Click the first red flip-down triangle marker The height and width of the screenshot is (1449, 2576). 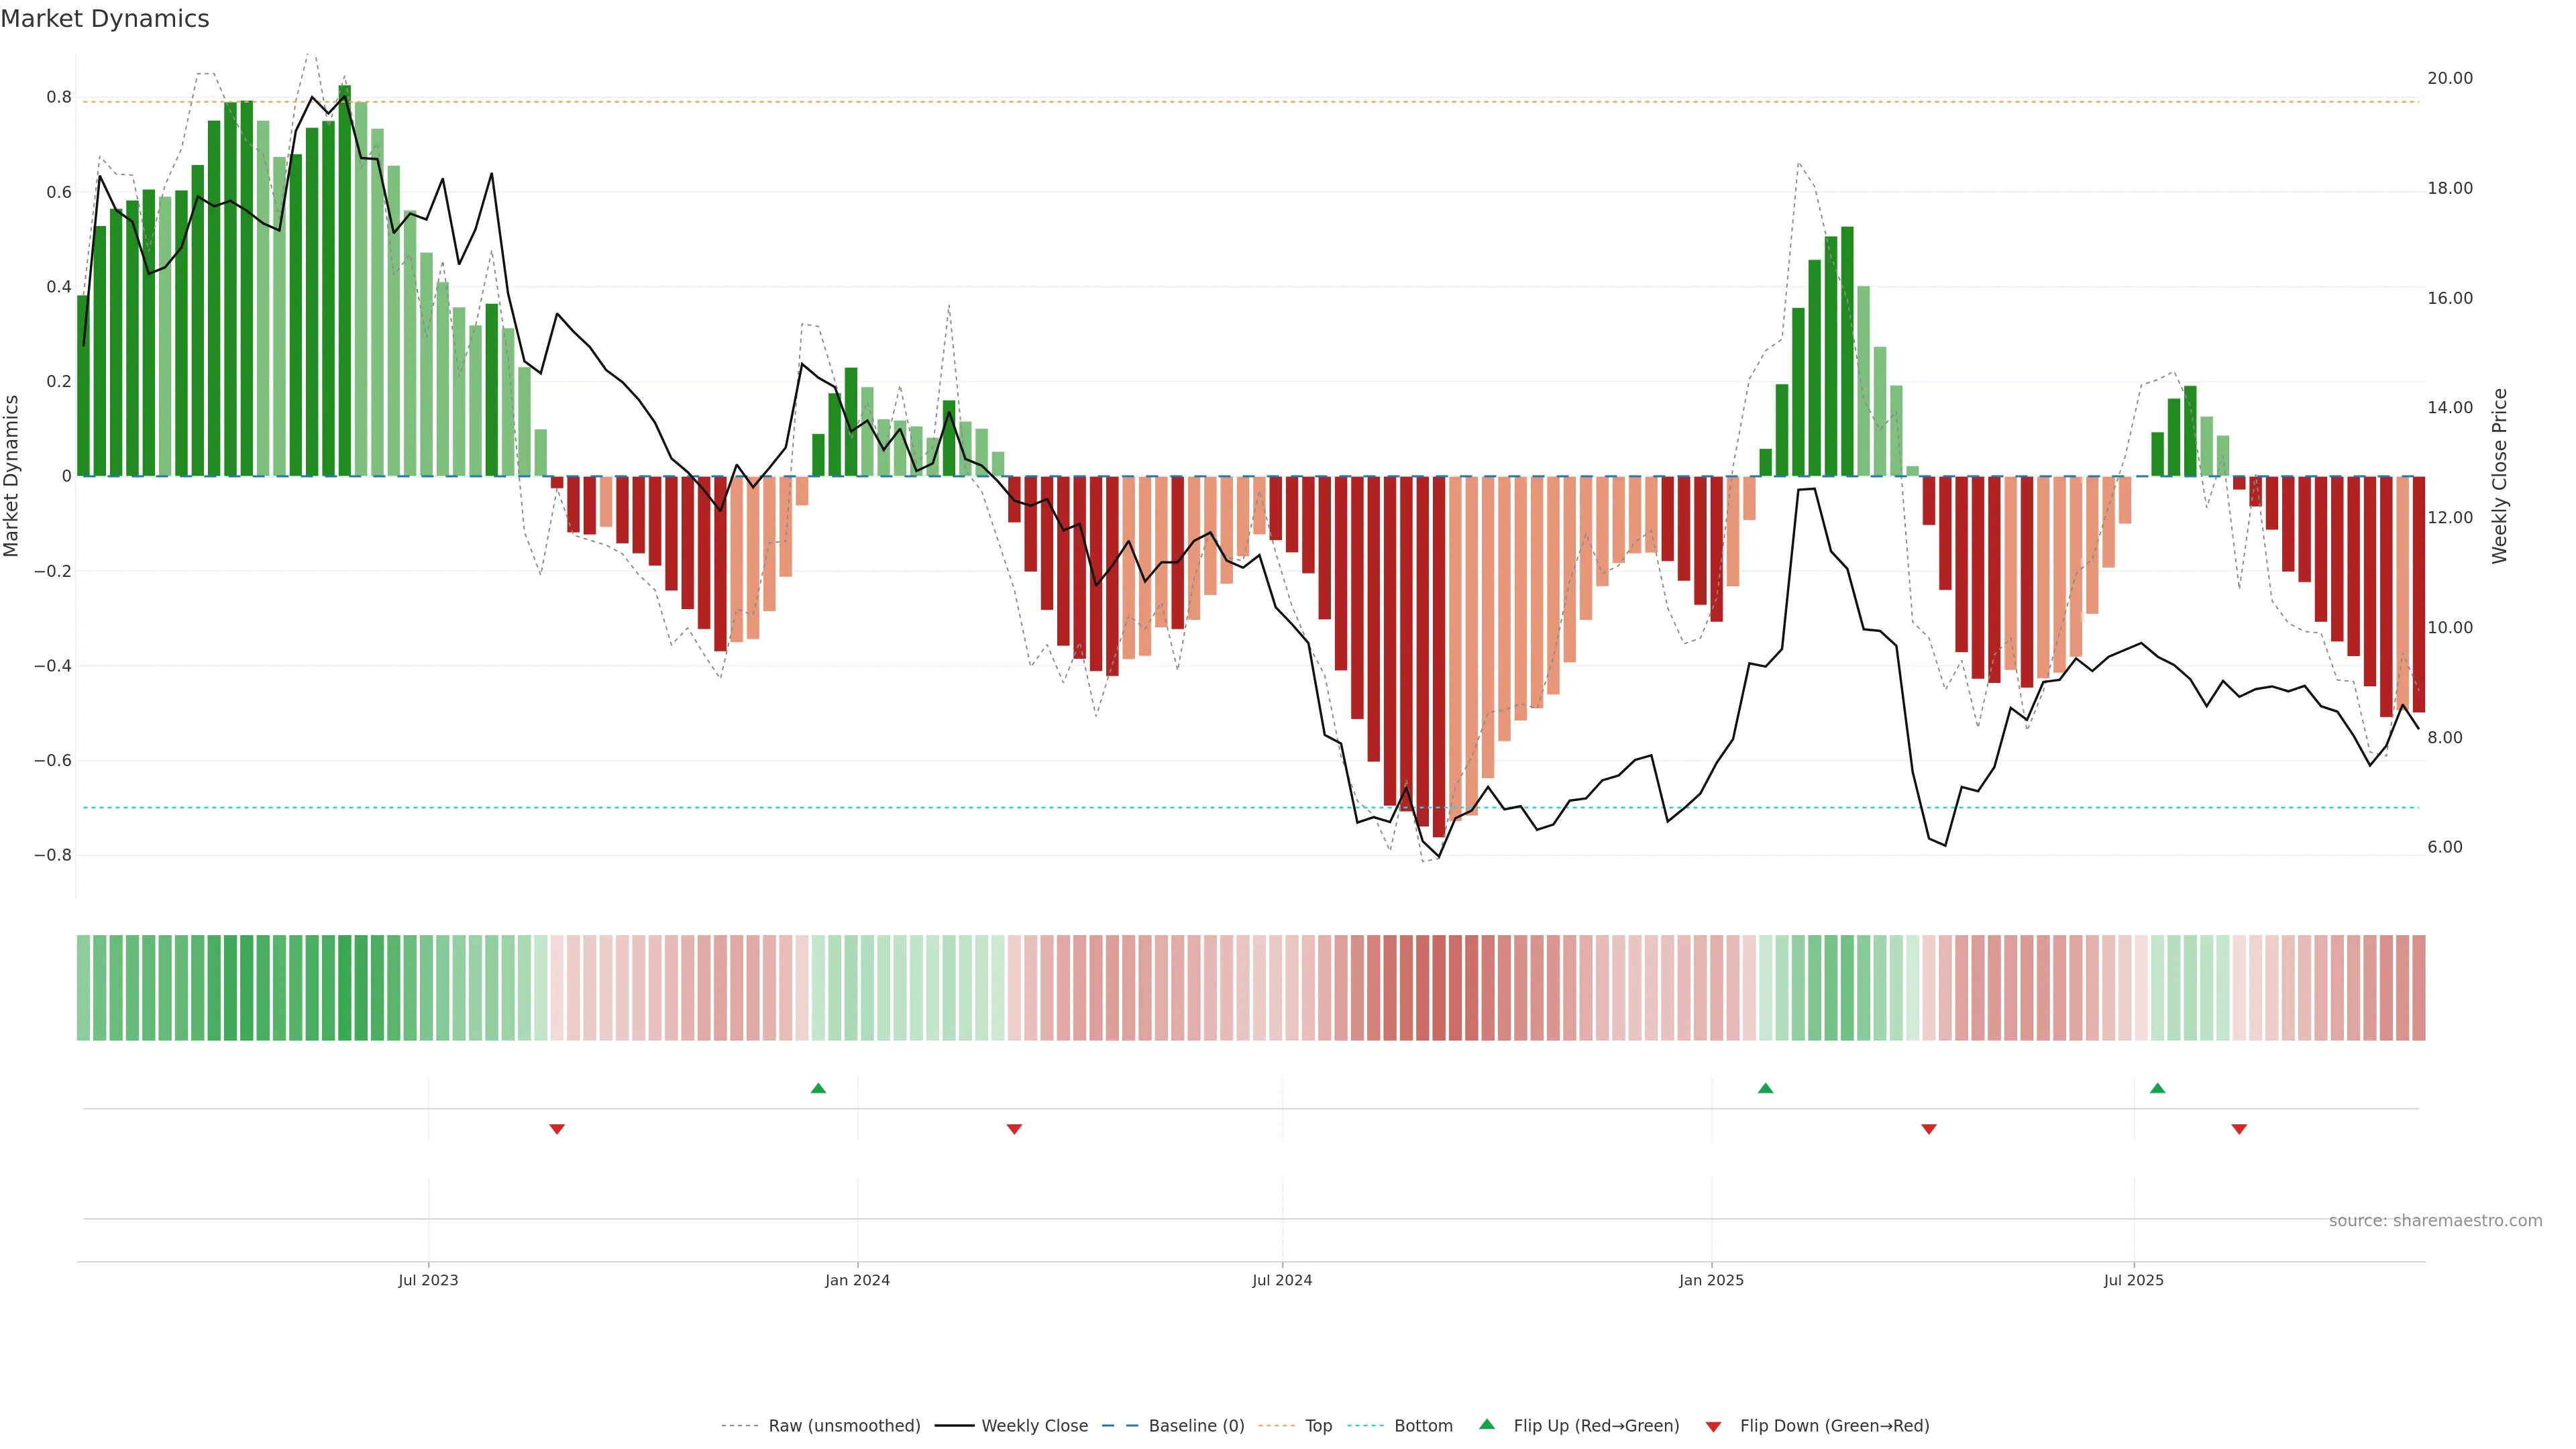557,1129
